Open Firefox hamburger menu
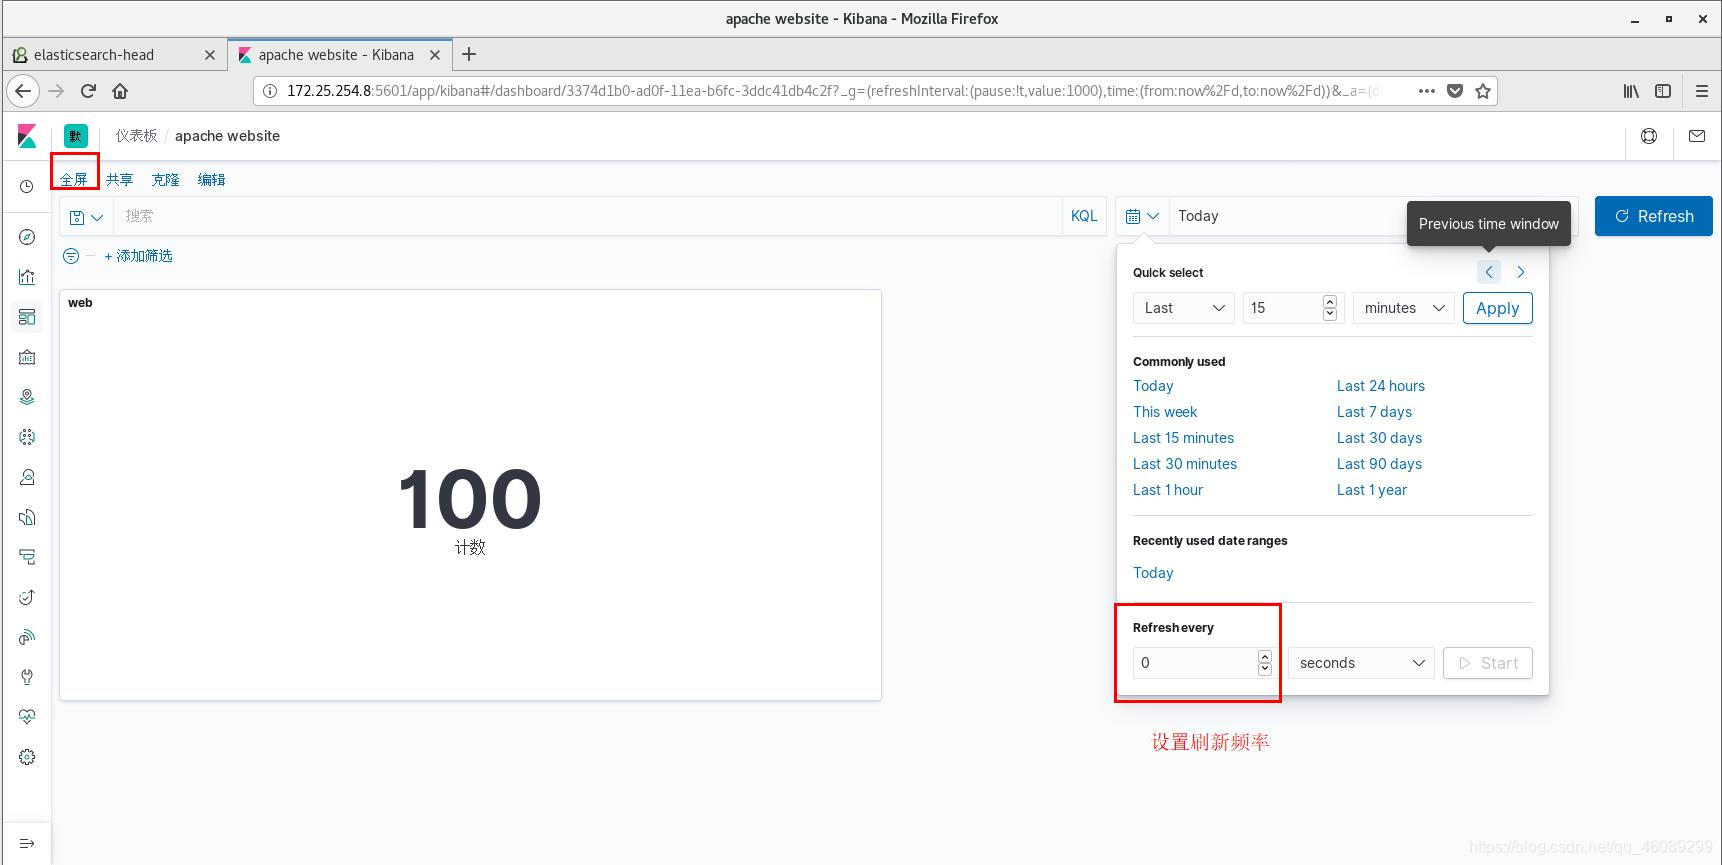The width and height of the screenshot is (1722, 865). (1702, 91)
